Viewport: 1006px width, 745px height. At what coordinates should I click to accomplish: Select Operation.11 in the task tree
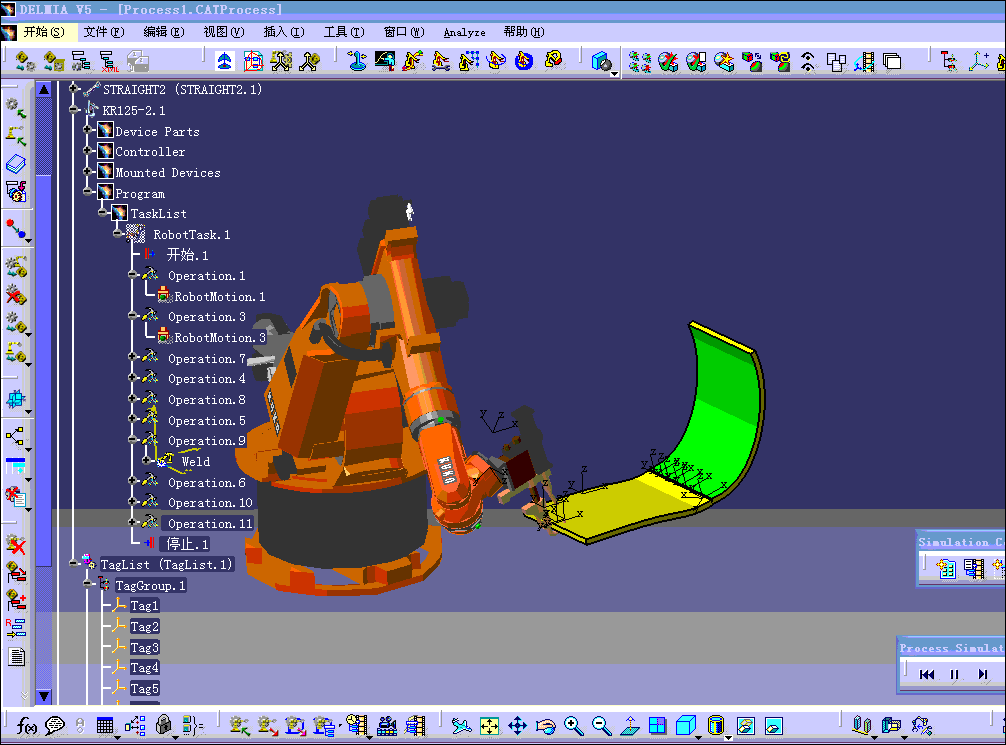[209, 524]
